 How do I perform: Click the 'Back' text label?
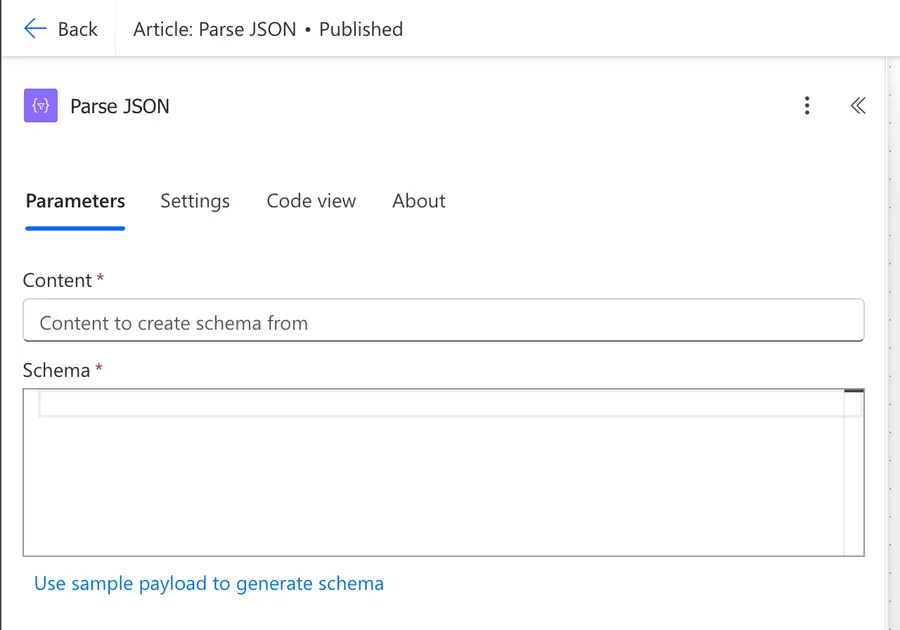pos(77,29)
